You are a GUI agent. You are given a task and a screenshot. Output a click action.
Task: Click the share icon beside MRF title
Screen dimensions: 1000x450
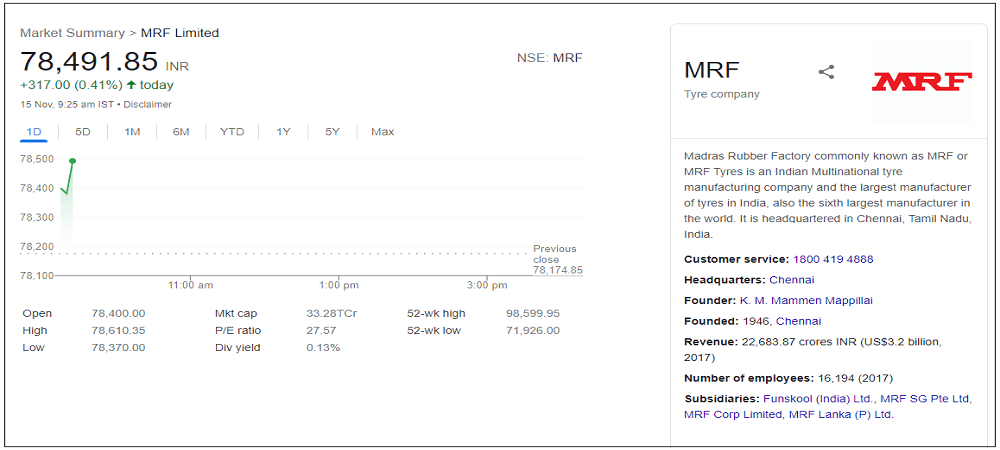(826, 72)
